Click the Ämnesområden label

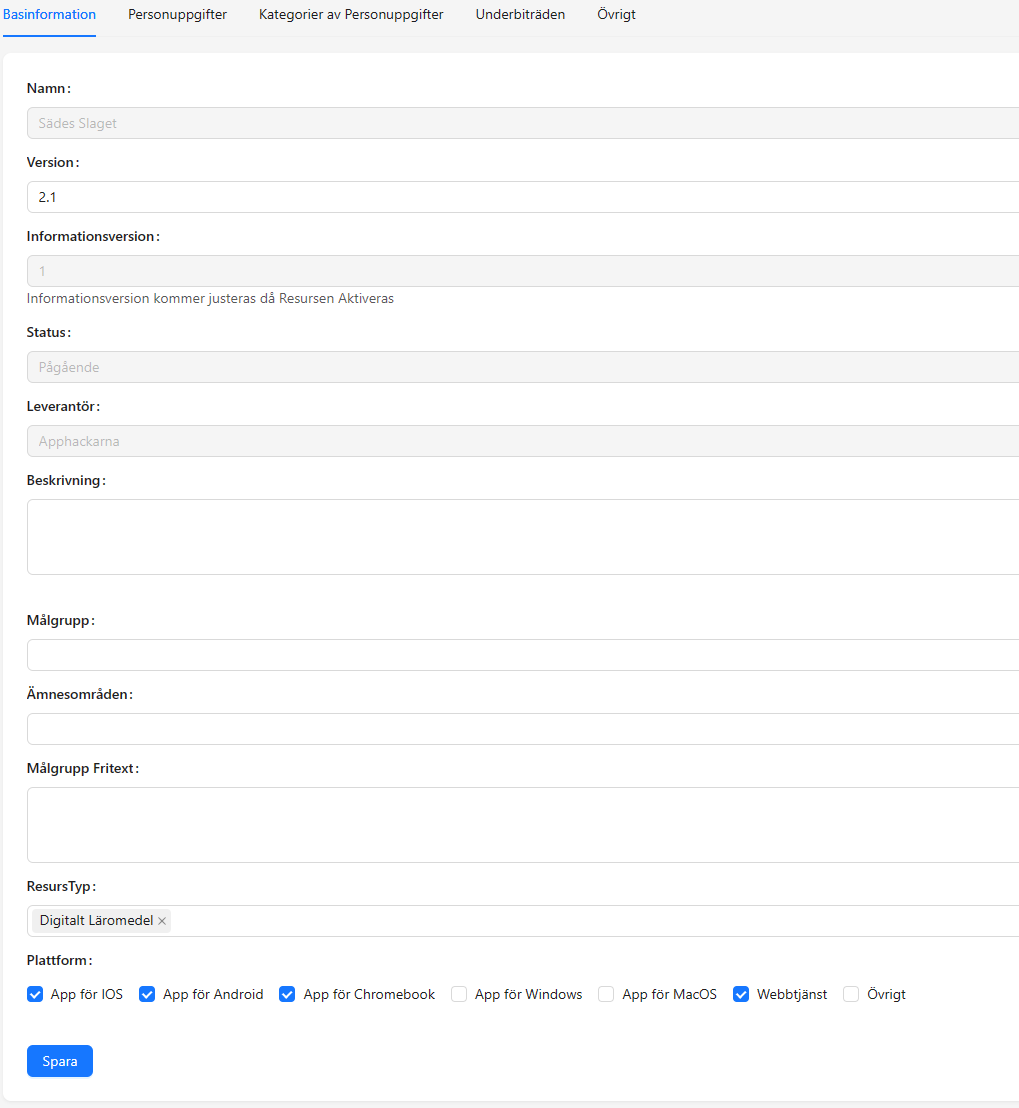point(80,694)
